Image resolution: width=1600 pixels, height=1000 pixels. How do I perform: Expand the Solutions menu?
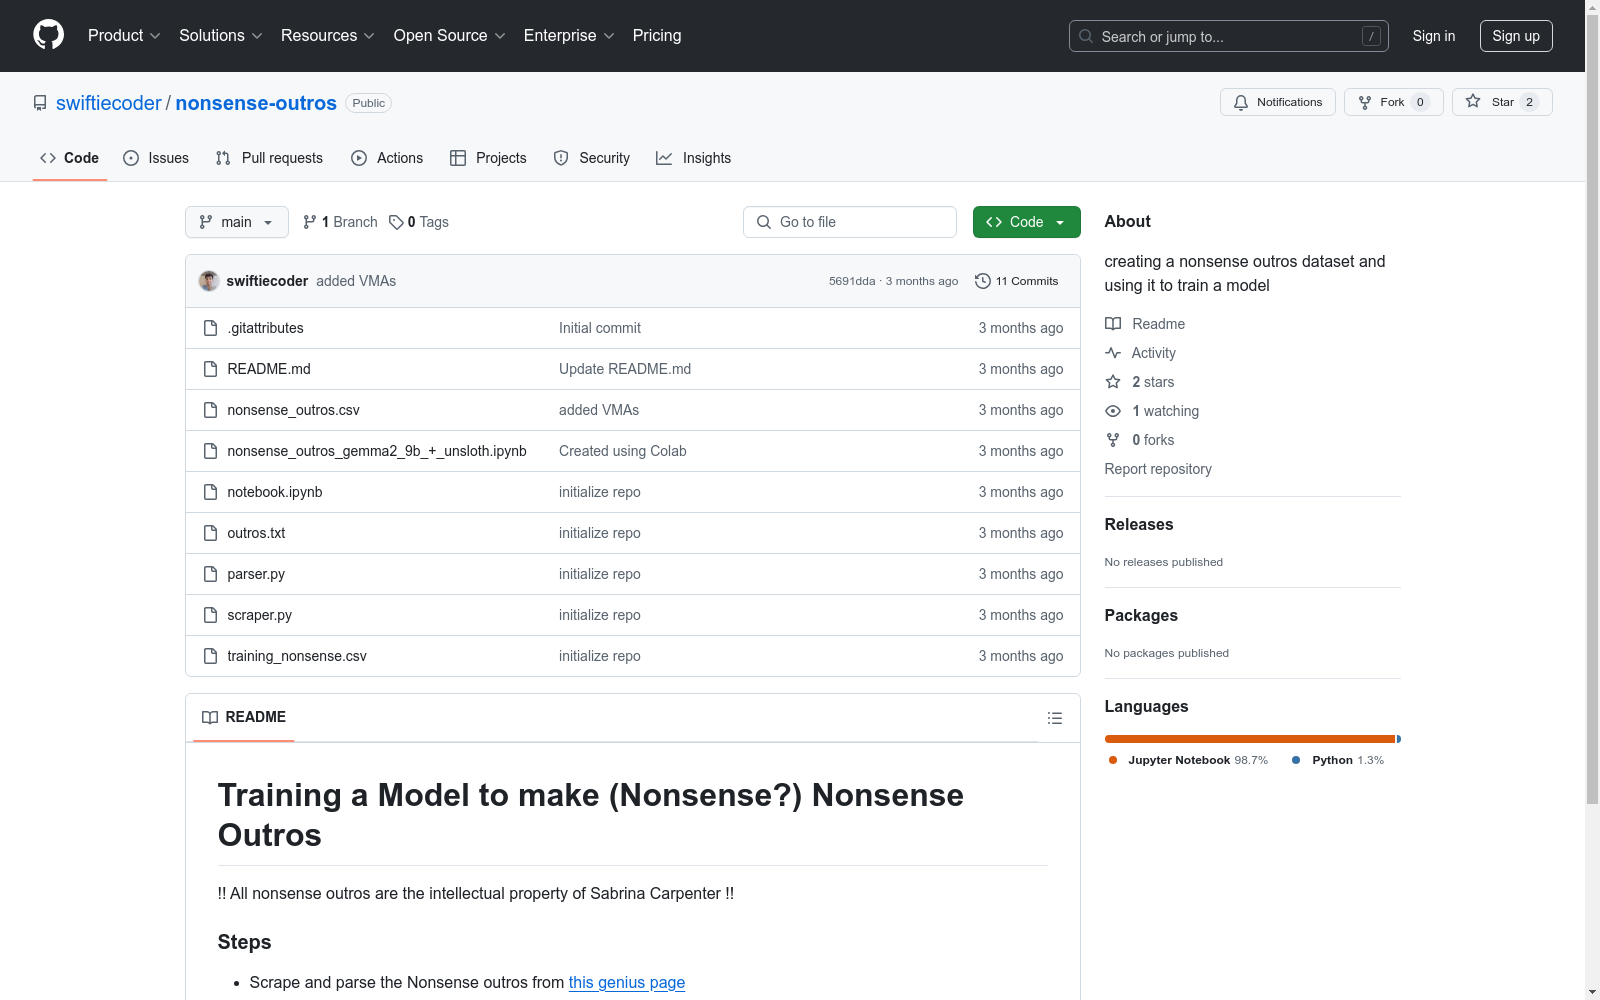click(x=221, y=36)
